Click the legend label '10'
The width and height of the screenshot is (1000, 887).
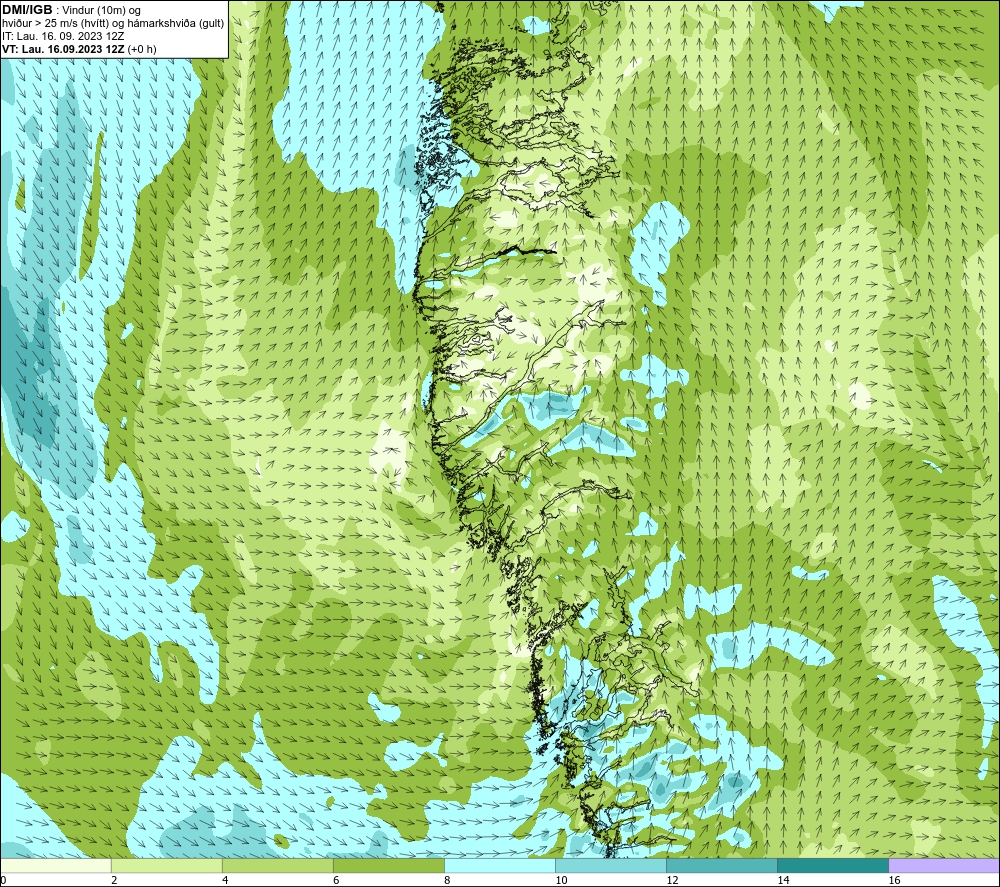[561, 881]
